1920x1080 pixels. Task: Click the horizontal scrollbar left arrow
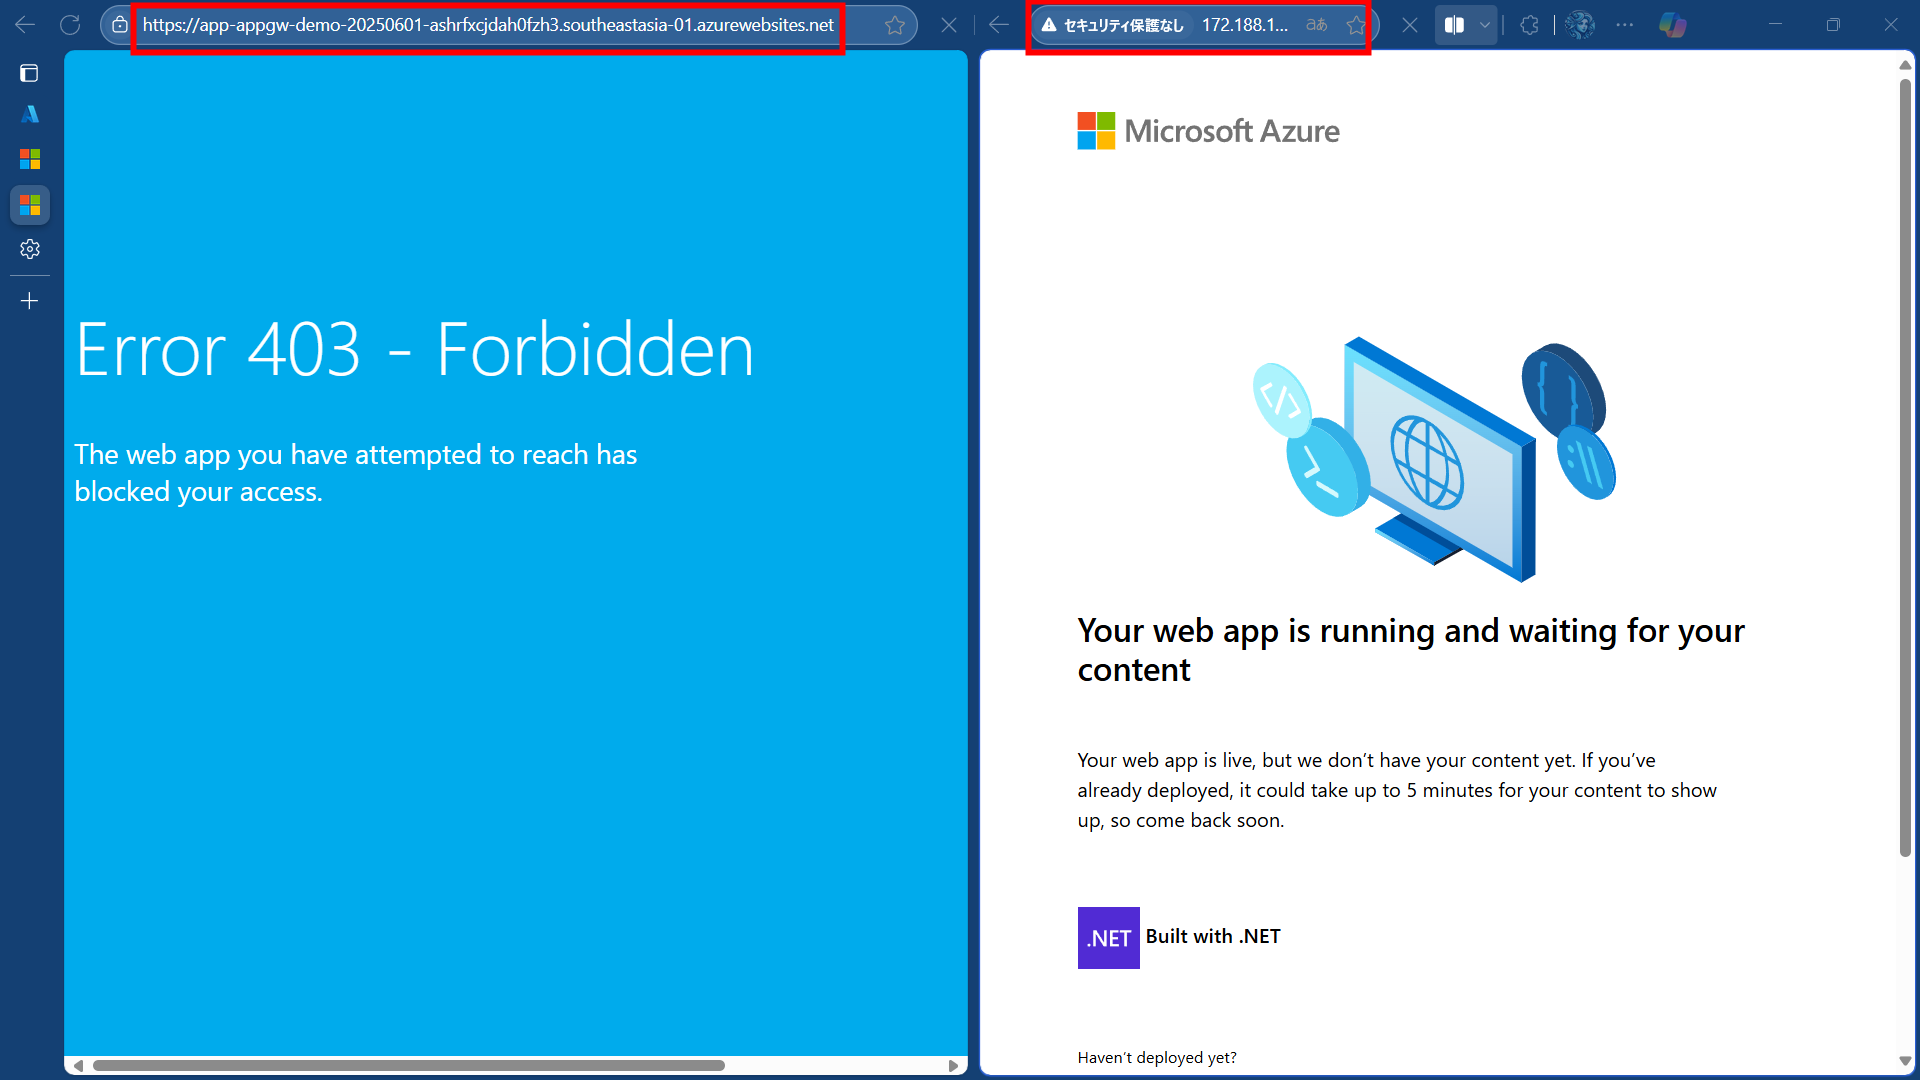[x=78, y=1066]
